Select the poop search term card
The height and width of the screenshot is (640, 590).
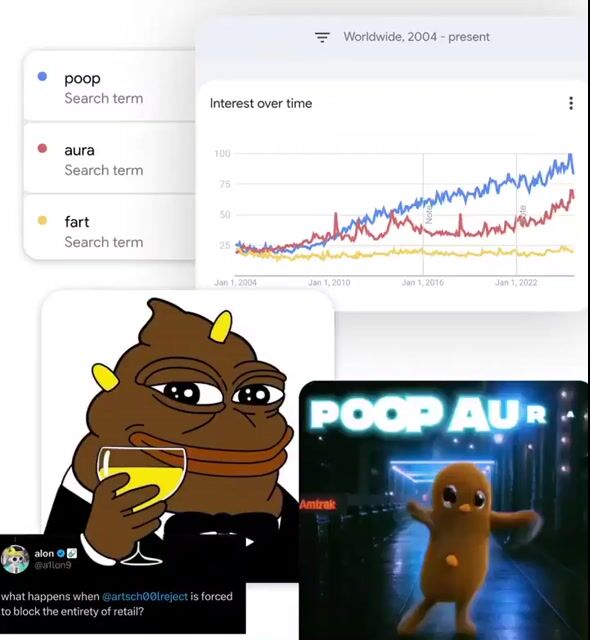pyautogui.click(x=109, y=86)
